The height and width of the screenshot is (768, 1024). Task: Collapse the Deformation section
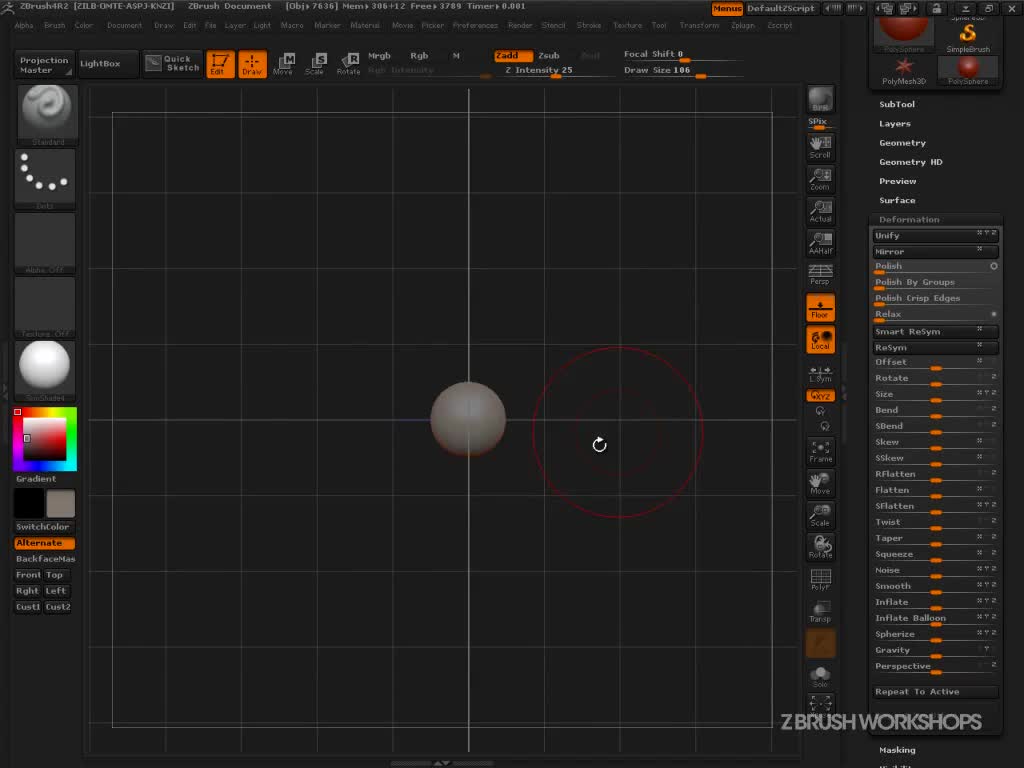[x=909, y=219]
